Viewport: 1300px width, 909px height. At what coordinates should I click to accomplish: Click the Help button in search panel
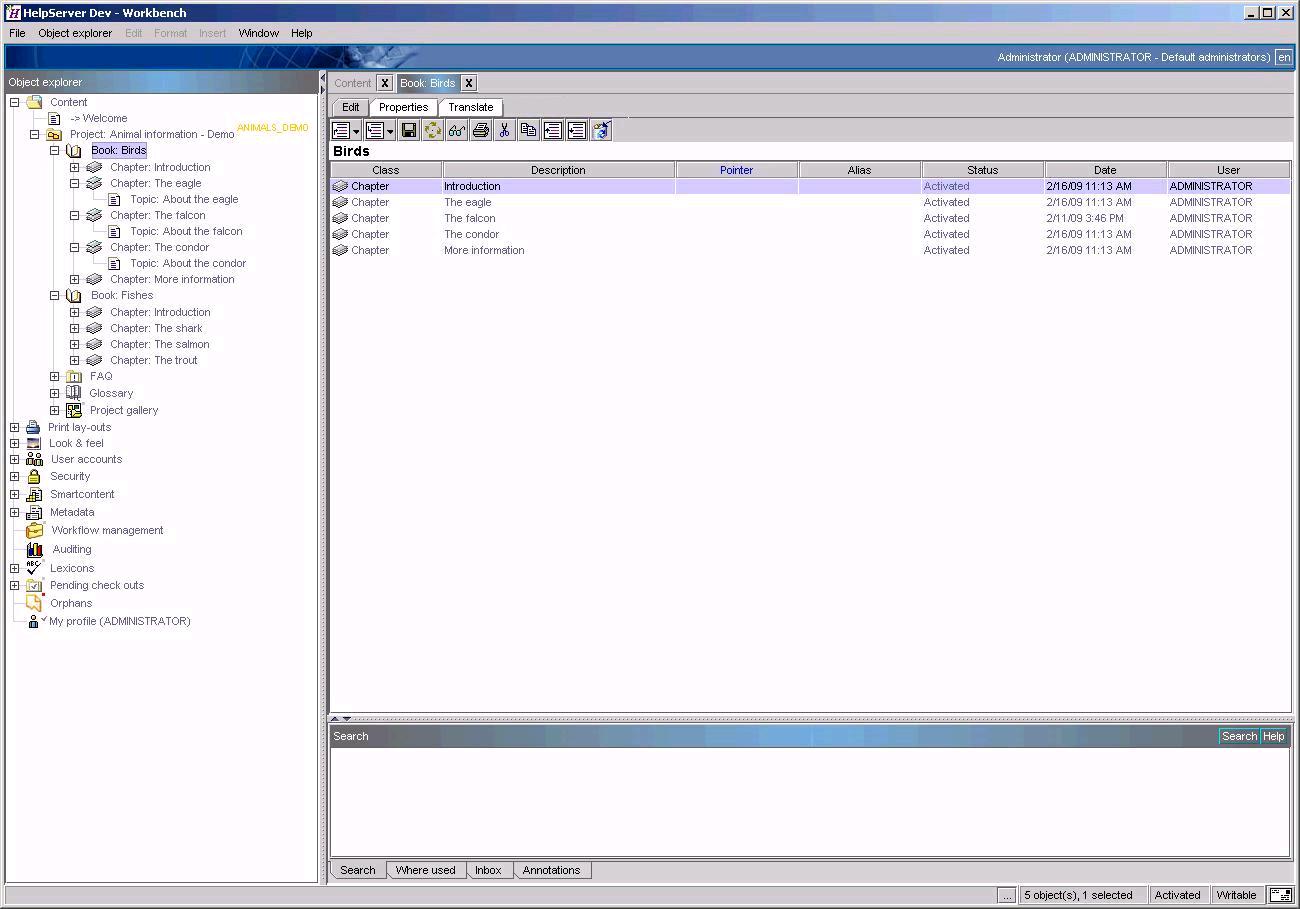click(x=1273, y=736)
